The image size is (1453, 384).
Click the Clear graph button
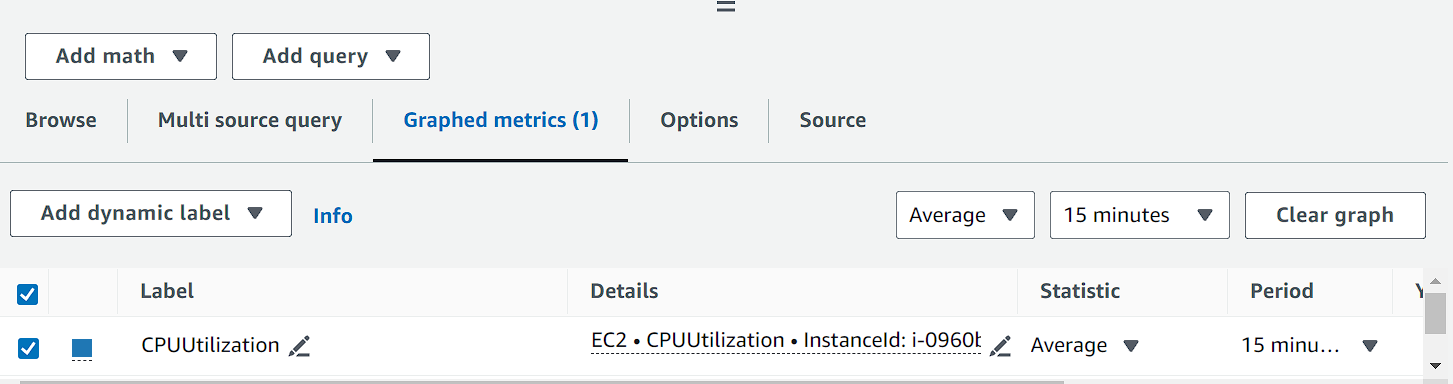(x=1335, y=215)
